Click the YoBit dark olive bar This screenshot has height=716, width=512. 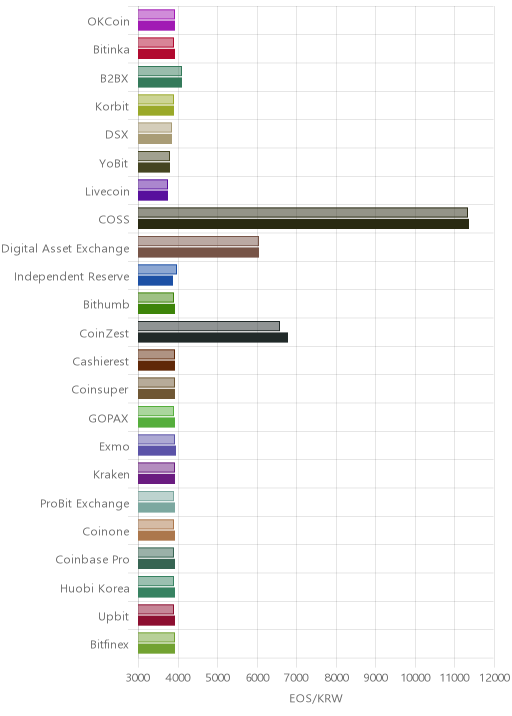[154, 168]
